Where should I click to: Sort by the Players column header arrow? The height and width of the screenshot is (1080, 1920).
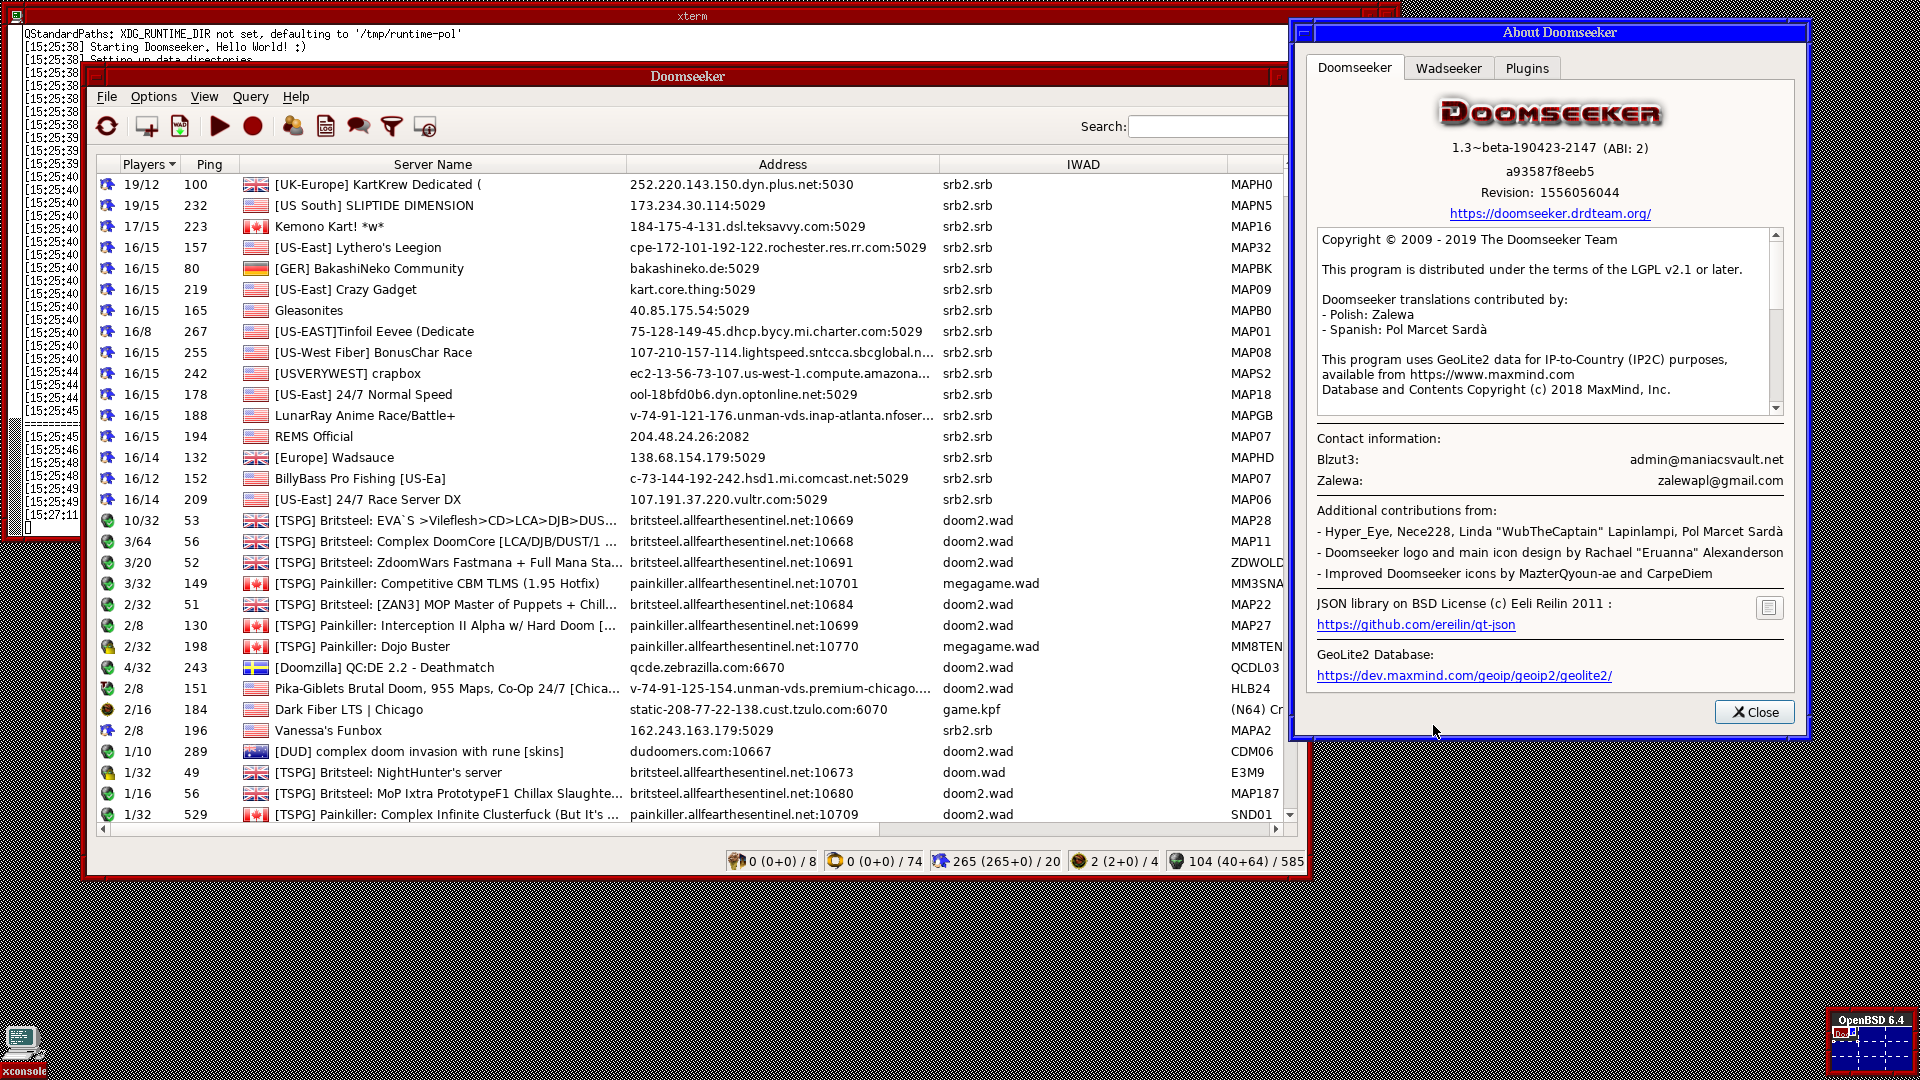click(172, 164)
